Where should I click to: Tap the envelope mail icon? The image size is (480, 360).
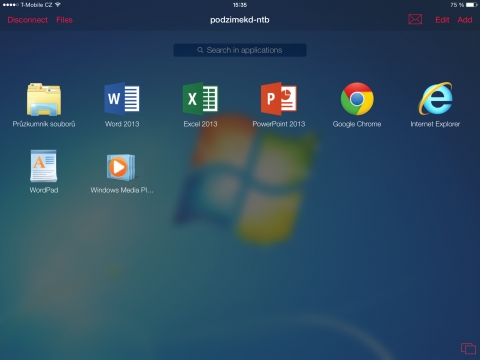[x=415, y=19]
